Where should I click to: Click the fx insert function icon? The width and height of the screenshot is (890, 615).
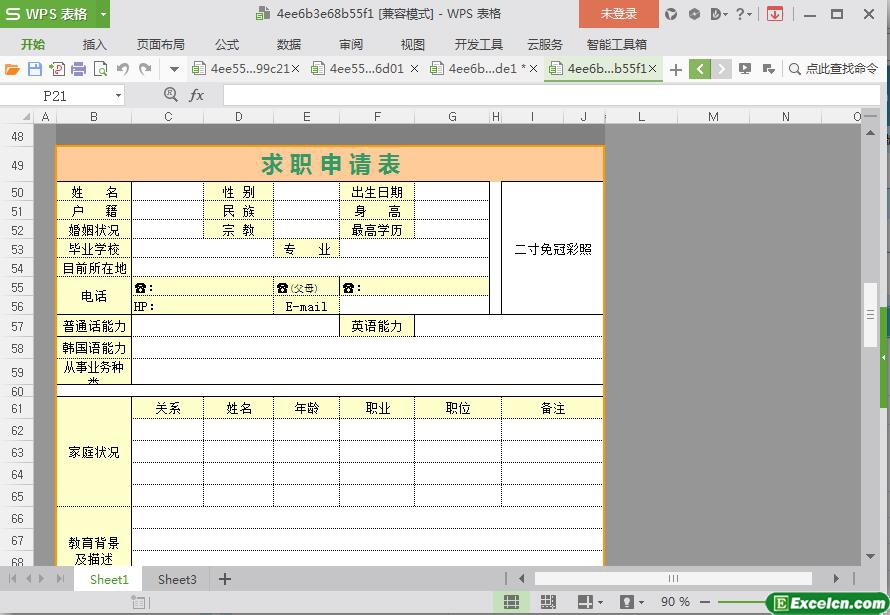pos(197,95)
